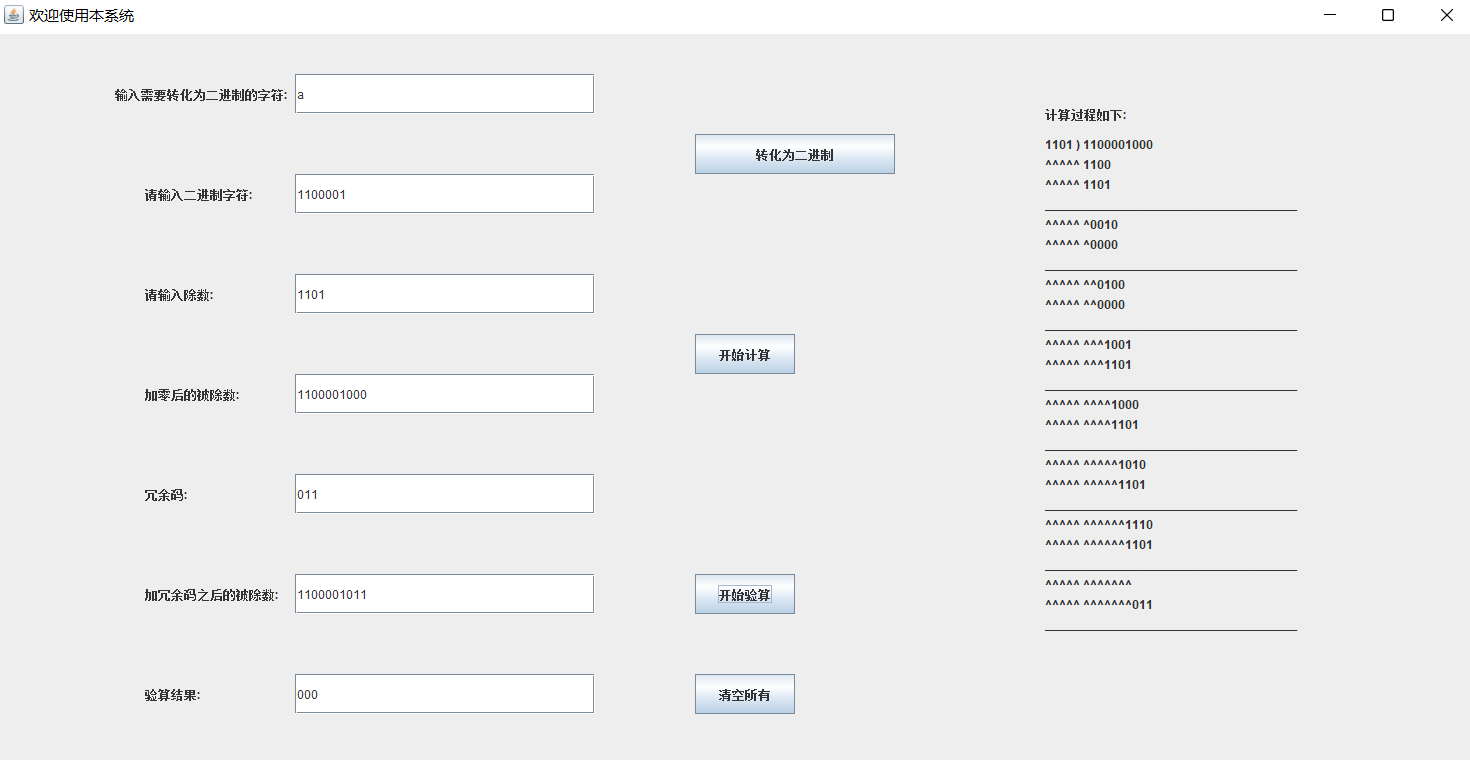This screenshot has width=1470, height=760.
Task: Maximize the 欢迎使用本系统 window
Action: pos(1388,15)
